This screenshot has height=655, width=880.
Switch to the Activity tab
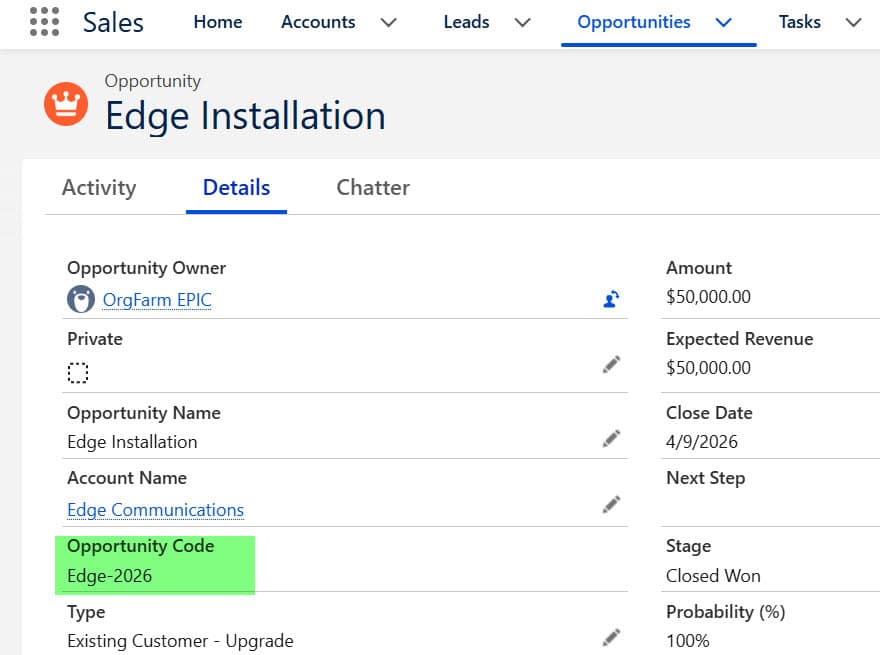click(99, 187)
